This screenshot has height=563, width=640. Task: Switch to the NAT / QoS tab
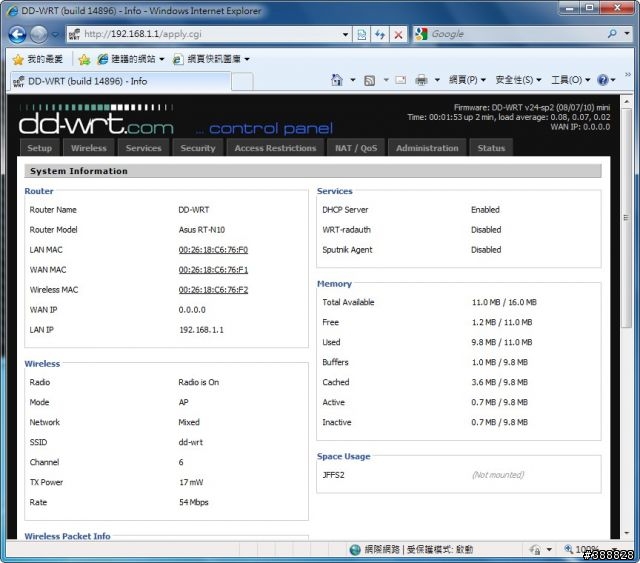(356, 148)
